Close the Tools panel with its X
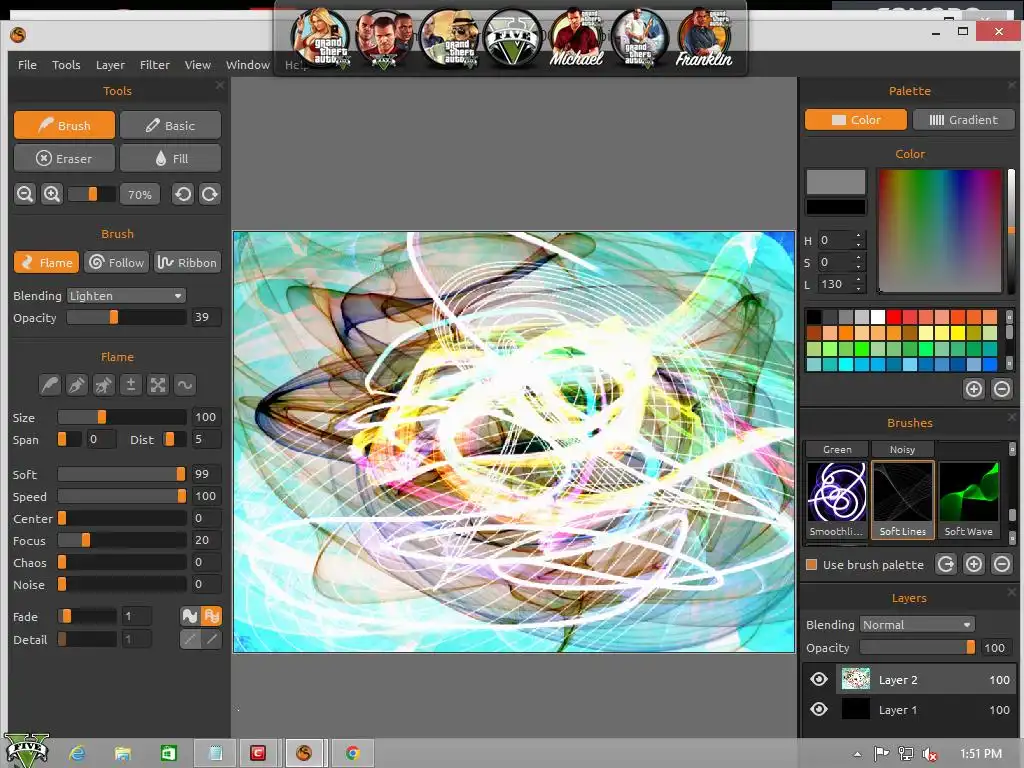Screen dimensions: 1024x768 click(x=220, y=86)
